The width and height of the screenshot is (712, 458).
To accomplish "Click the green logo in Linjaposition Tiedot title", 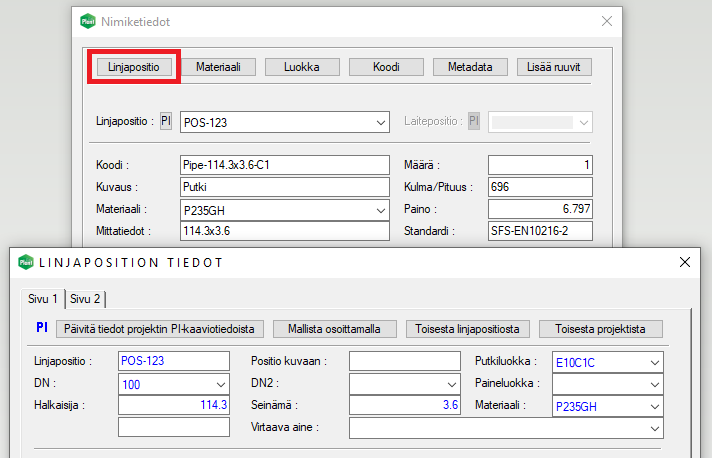I will coord(25,262).
